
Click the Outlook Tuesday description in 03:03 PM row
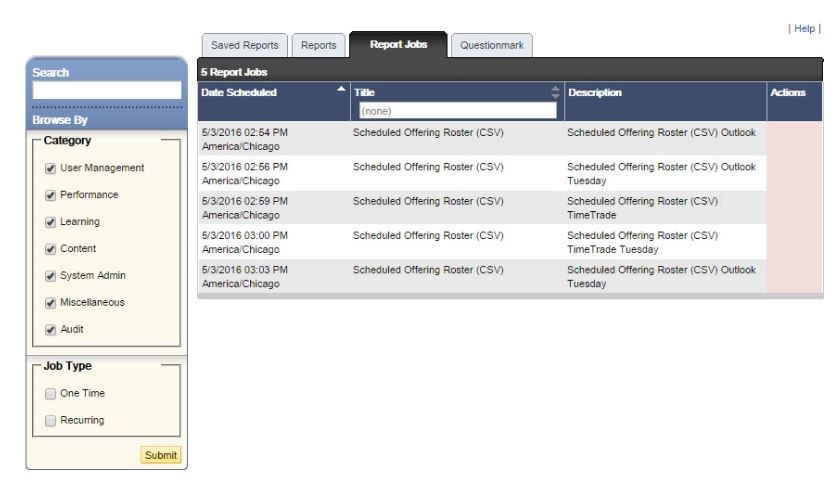[x=661, y=276]
